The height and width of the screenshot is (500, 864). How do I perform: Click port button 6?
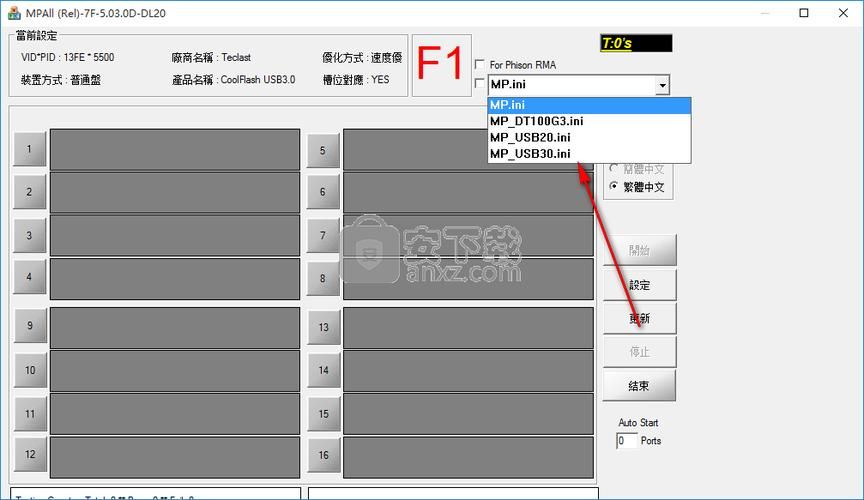pos(323,192)
